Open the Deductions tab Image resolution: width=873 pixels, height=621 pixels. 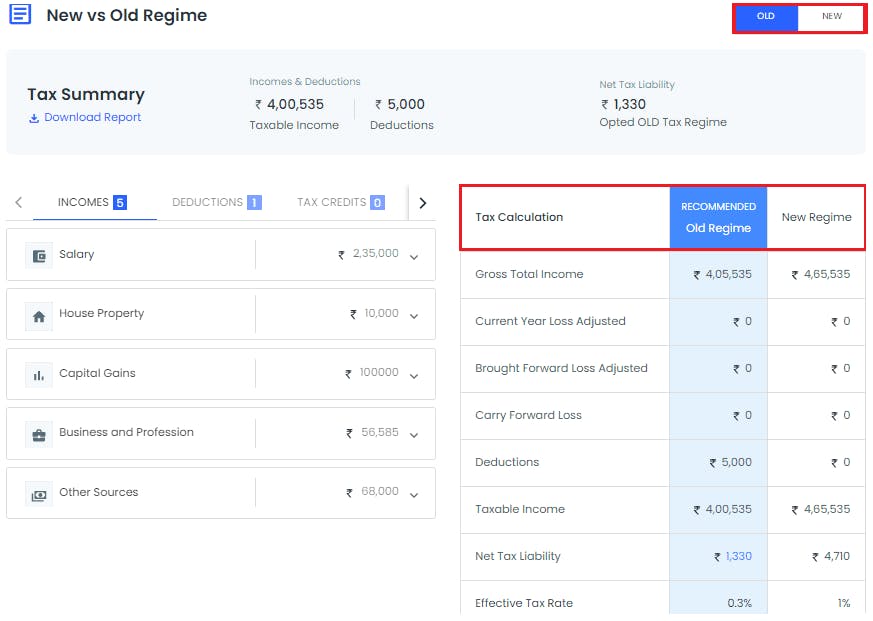point(217,202)
